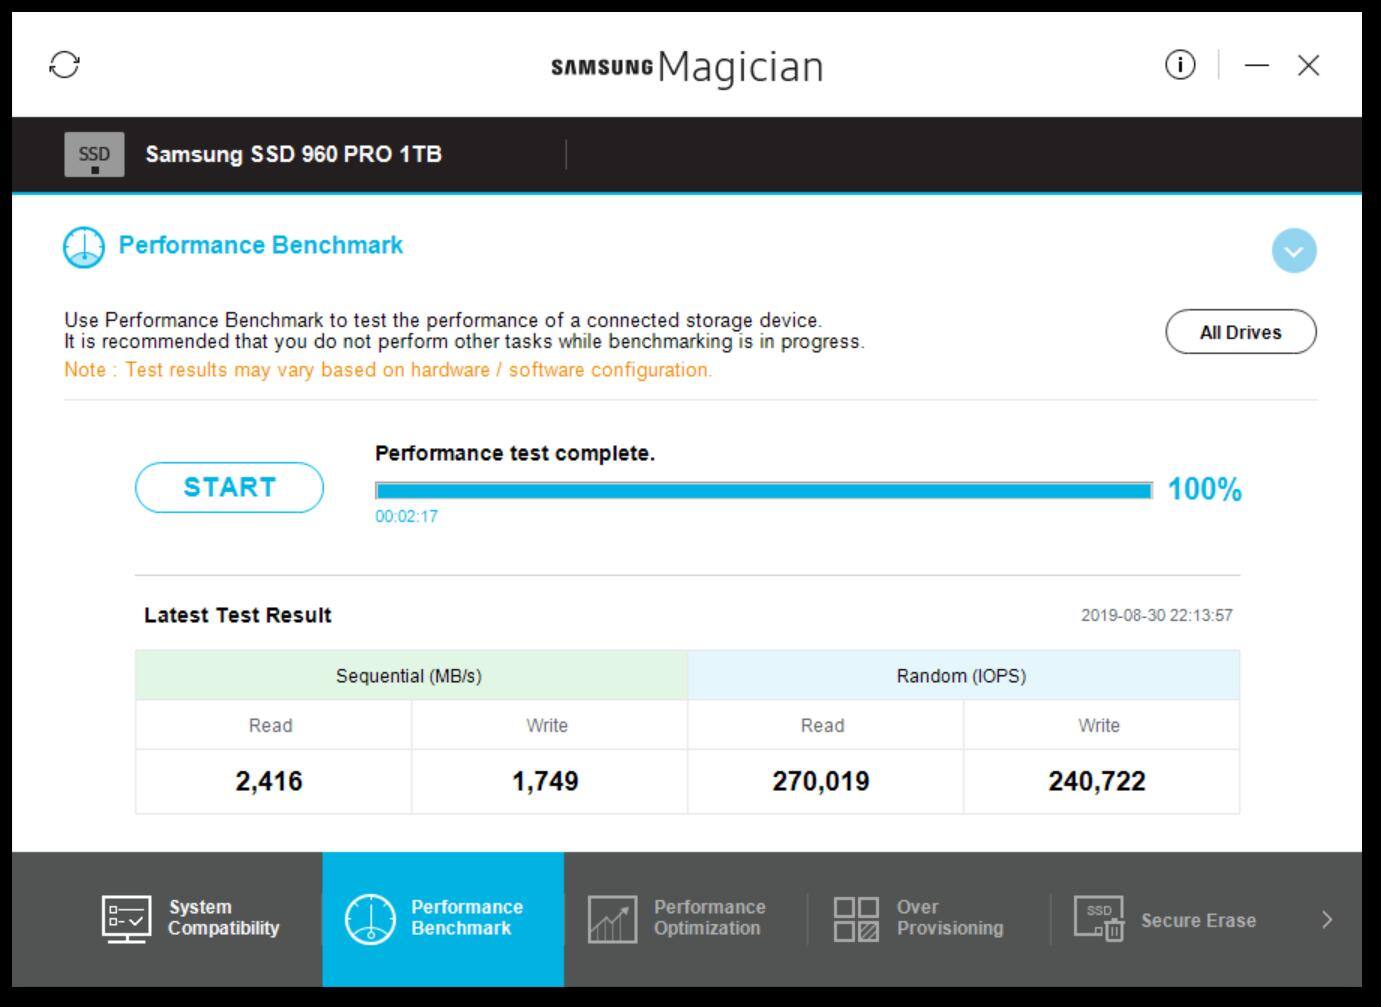
Task: Click the Secure Erase trash icon
Action: [x=1099, y=918]
